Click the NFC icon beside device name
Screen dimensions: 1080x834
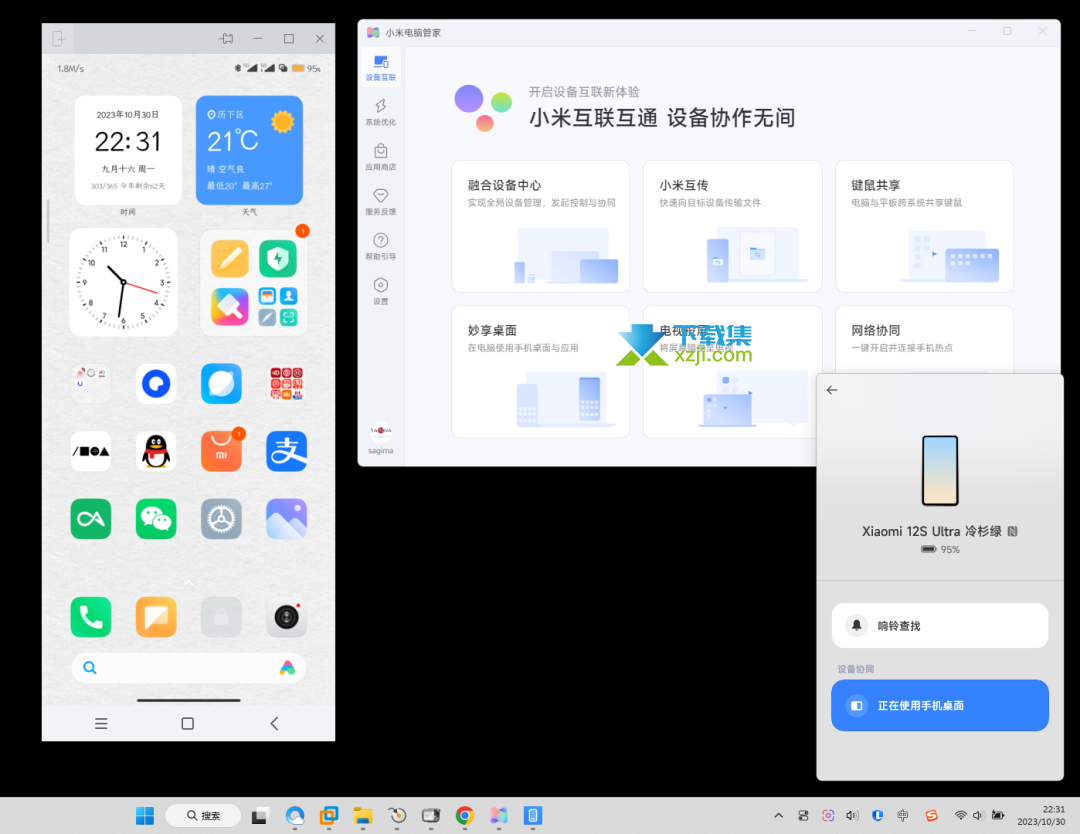pyautogui.click(x=1012, y=531)
